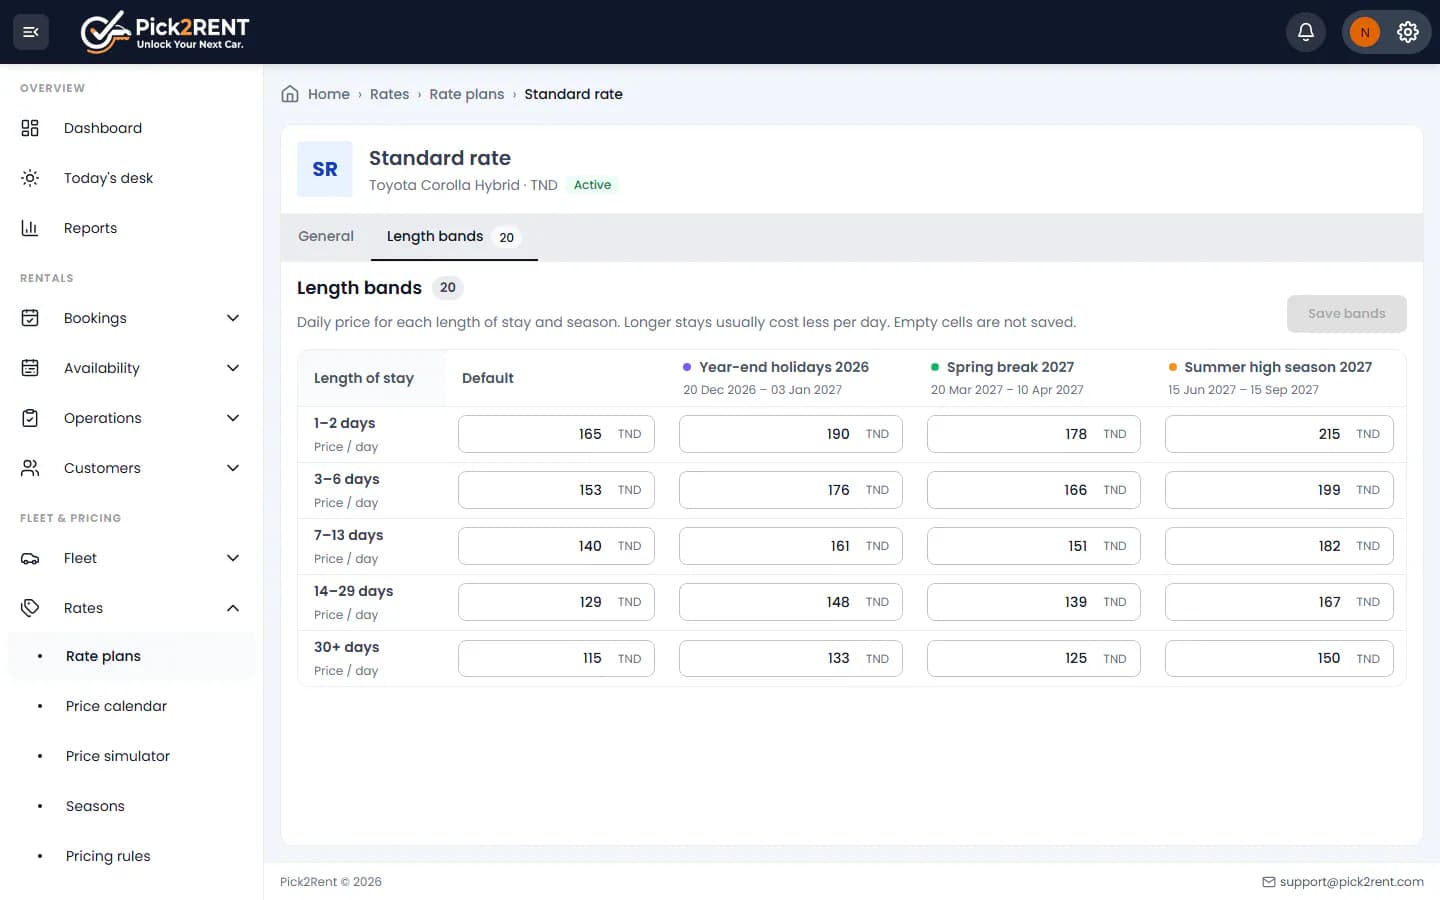Go to Seasons in the sidebar

click(95, 806)
